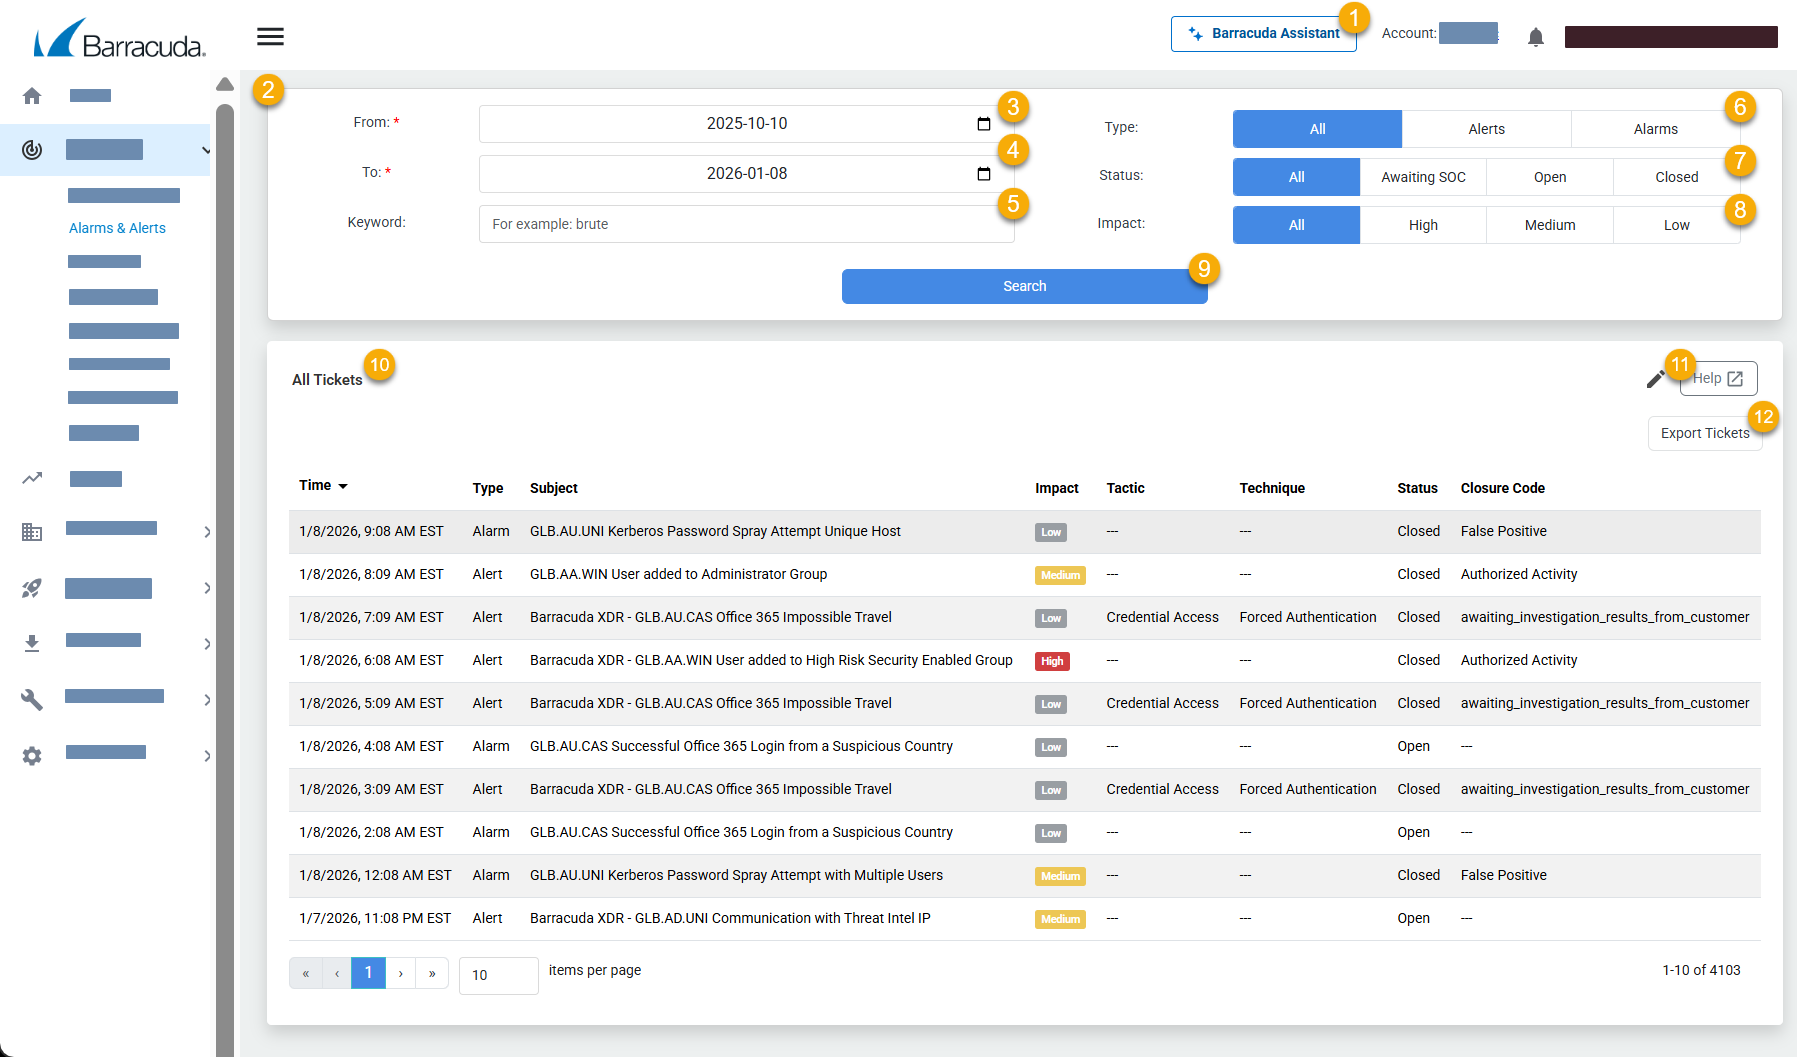Viewport: 1797px width, 1057px height.
Task: Select Alarms type filter
Action: pos(1655,129)
